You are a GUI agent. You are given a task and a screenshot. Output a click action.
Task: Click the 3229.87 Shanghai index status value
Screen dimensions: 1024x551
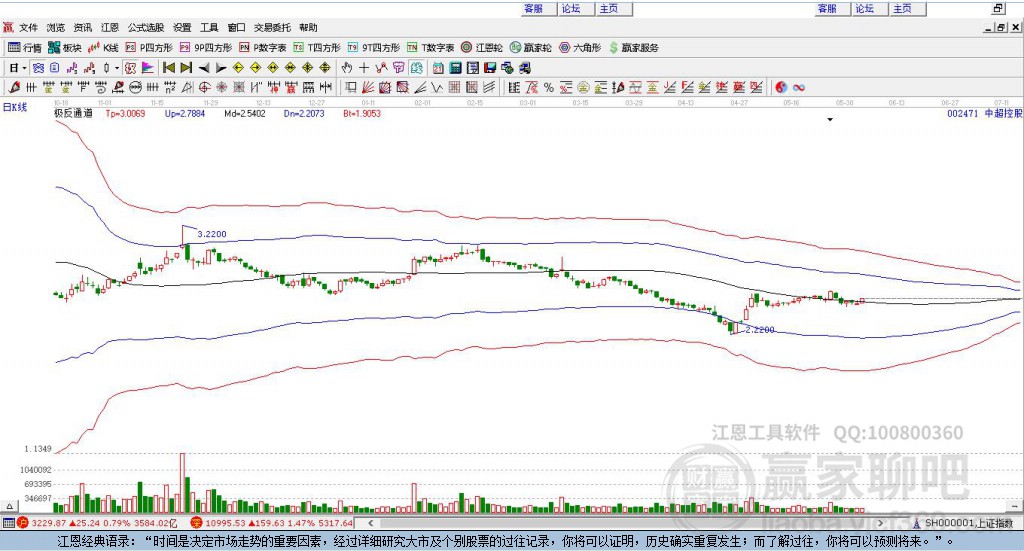pyautogui.click(x=48, y=523)
